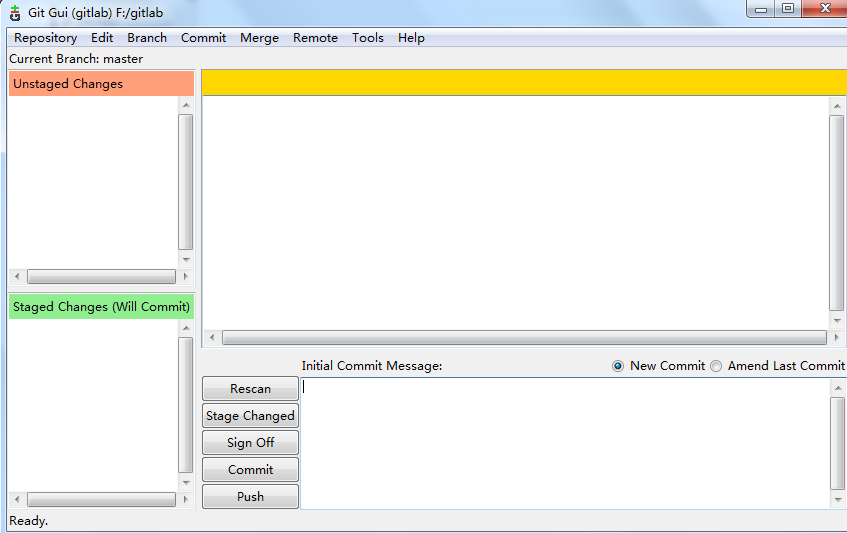Click the Staged Changes (Will Commit) header
The width and height of the screenshot is (847, 533).
101,307
